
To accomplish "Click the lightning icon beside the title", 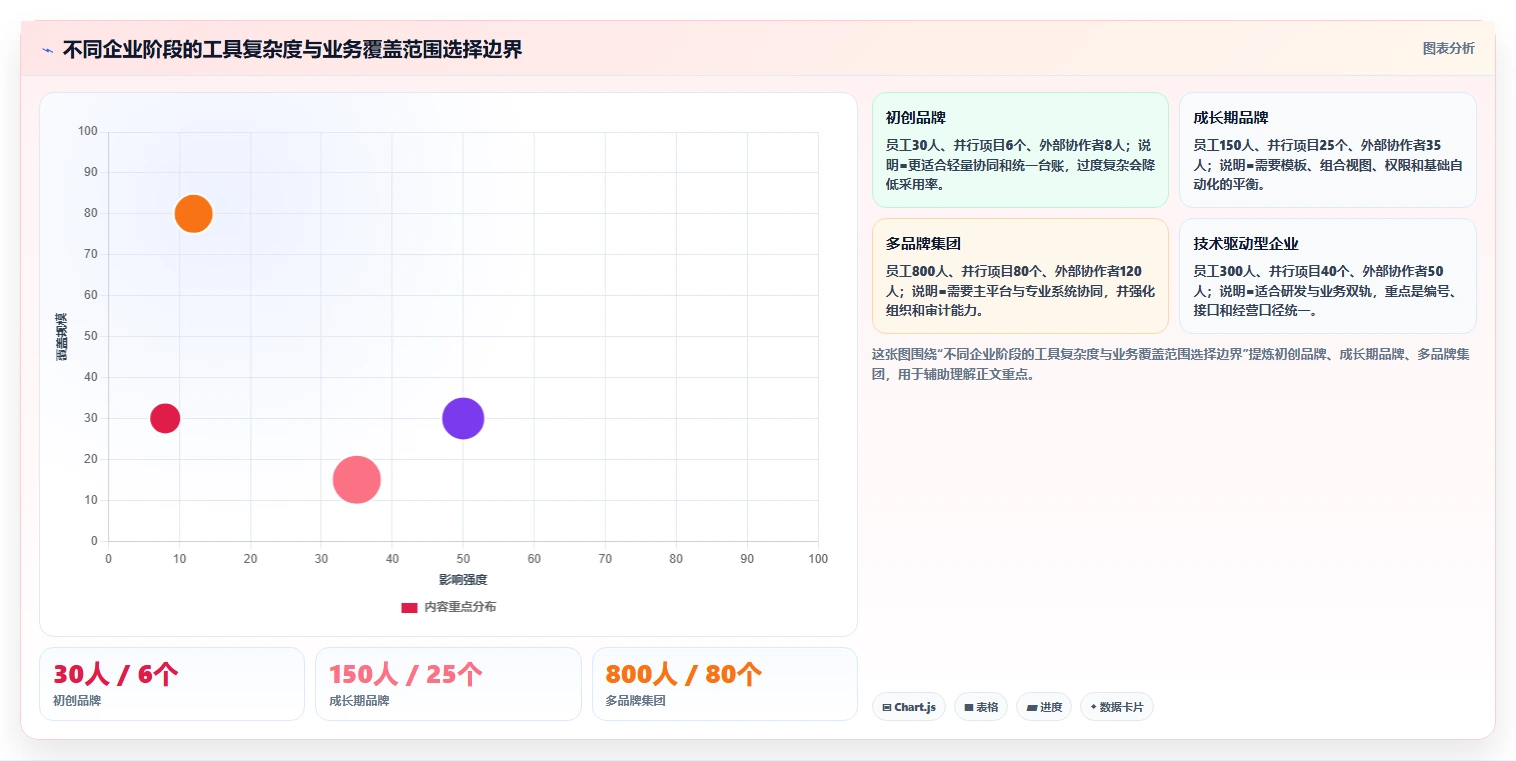I will [x=47, y=50].
